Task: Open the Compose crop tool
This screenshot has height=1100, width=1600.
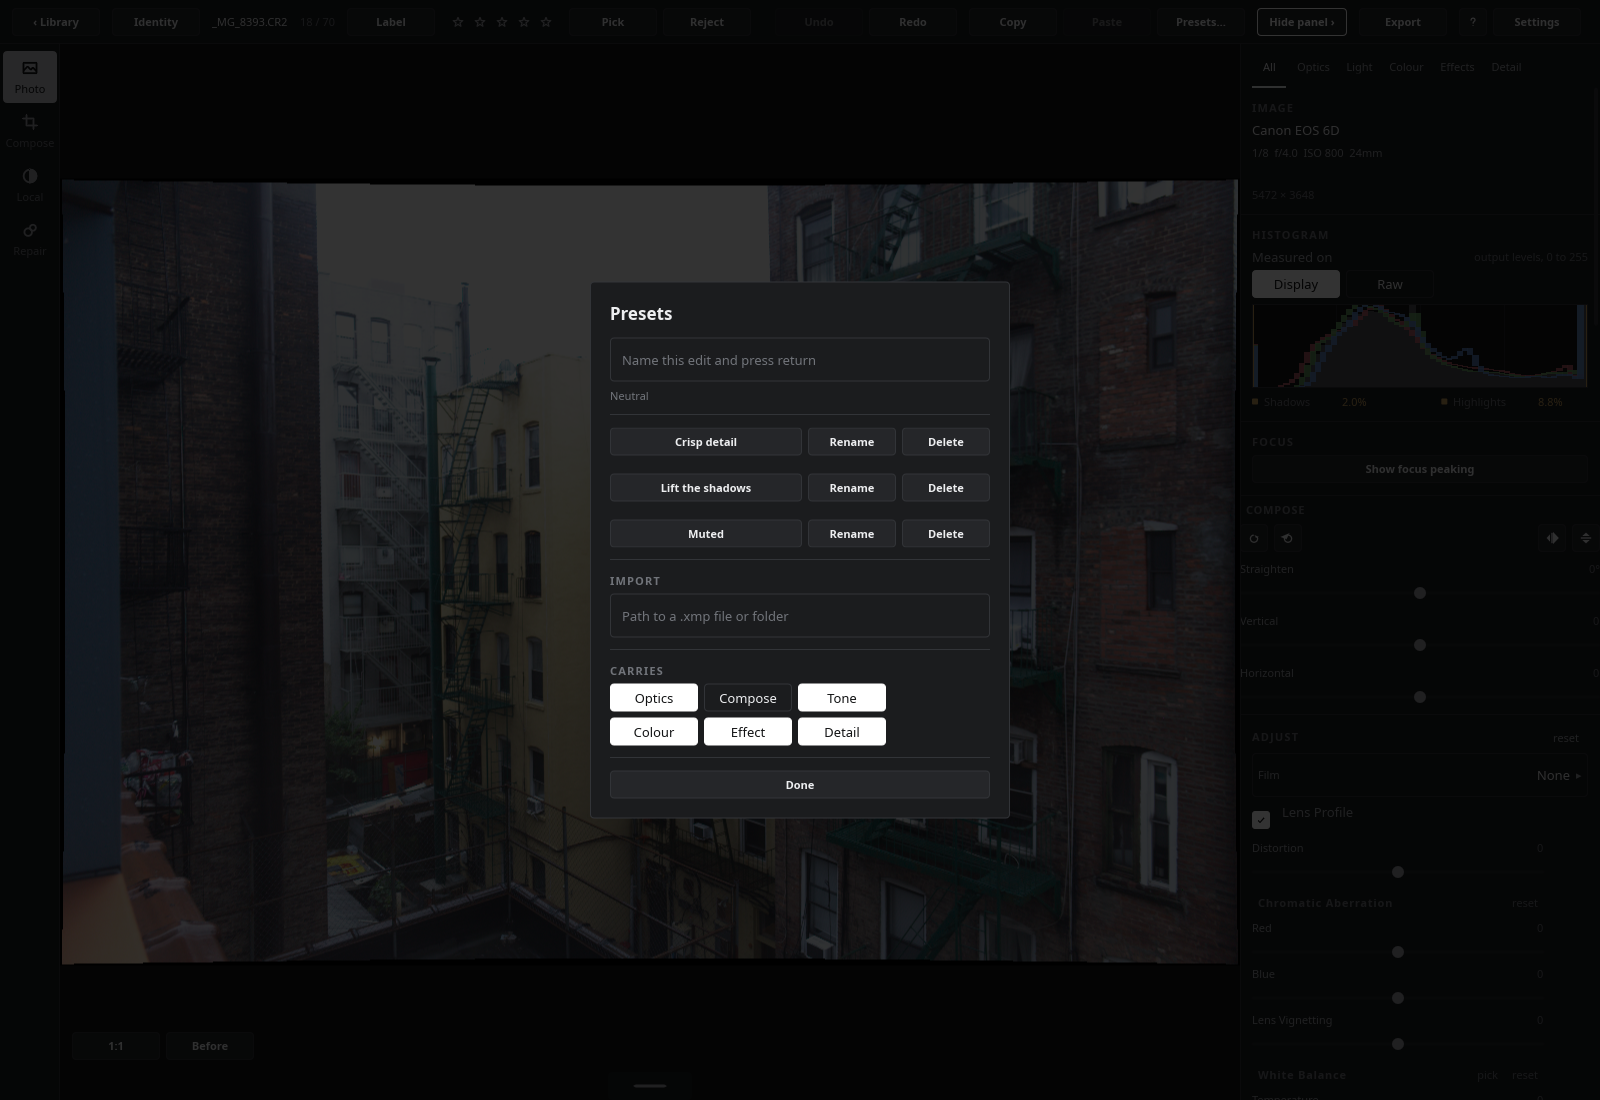Action: [x=30, y=131]
